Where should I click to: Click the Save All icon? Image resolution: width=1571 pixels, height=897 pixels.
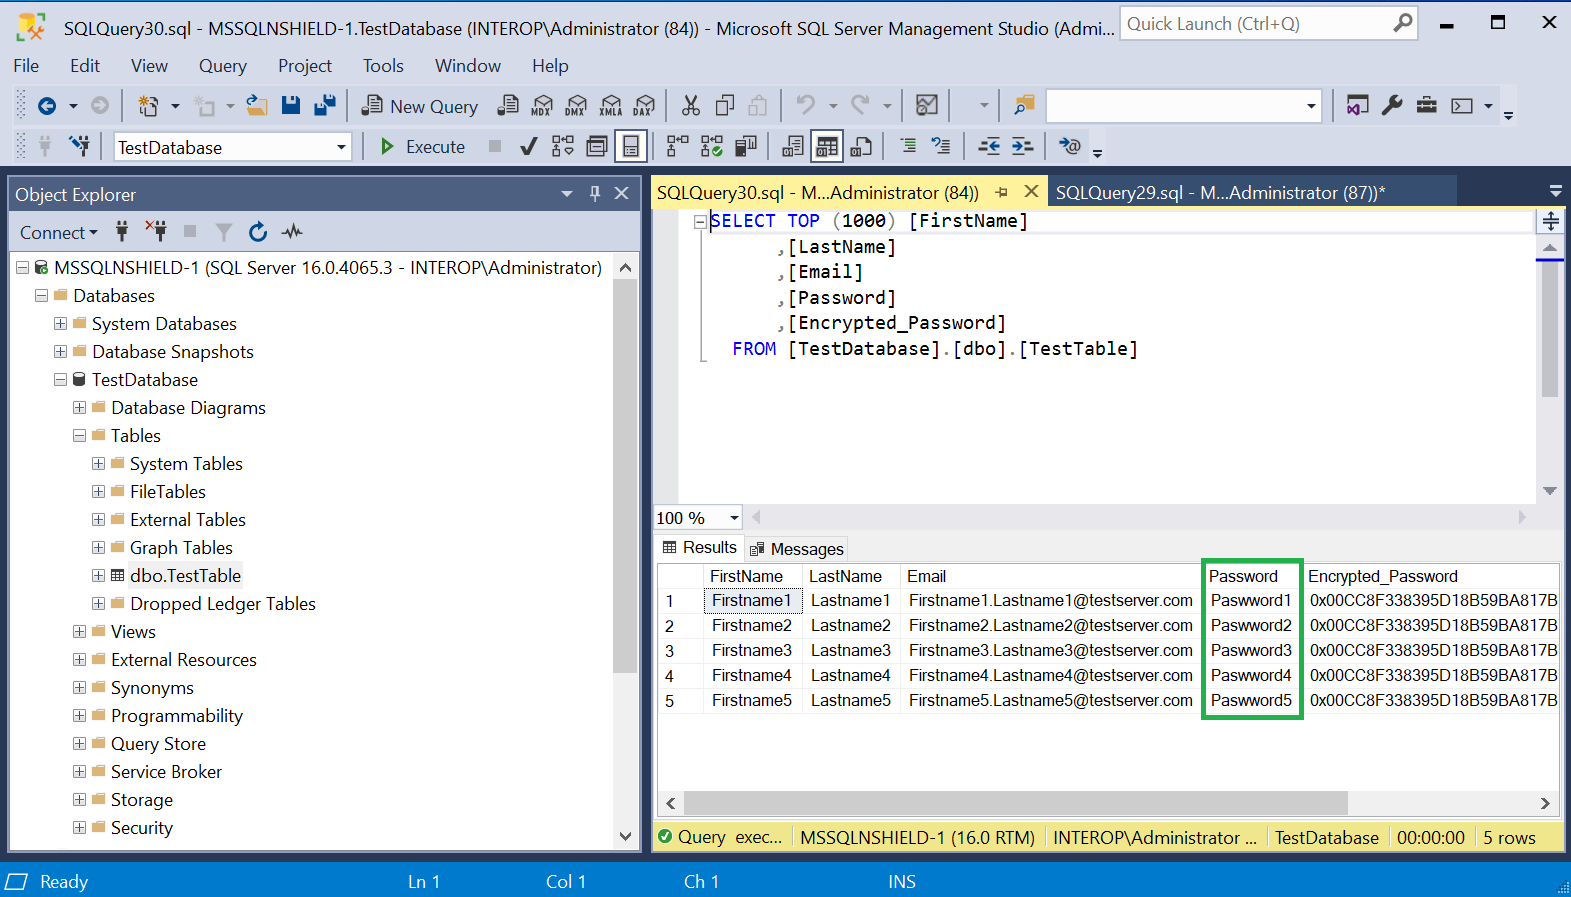click(x=325, y=105)
